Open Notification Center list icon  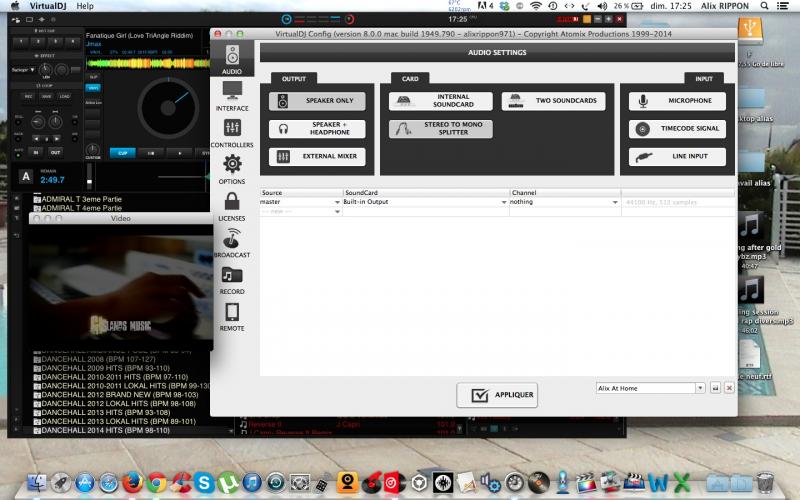pyautogui.click(x=783, y=6)
